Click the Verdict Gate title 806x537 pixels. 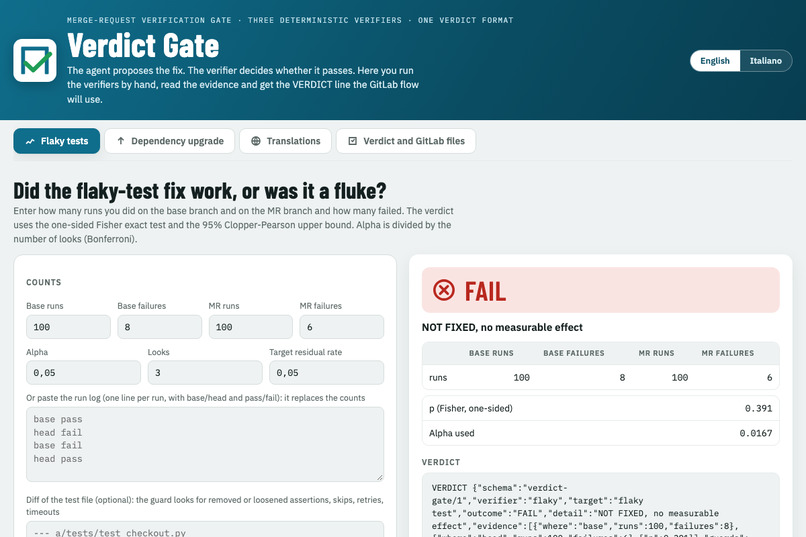[143, 46]
